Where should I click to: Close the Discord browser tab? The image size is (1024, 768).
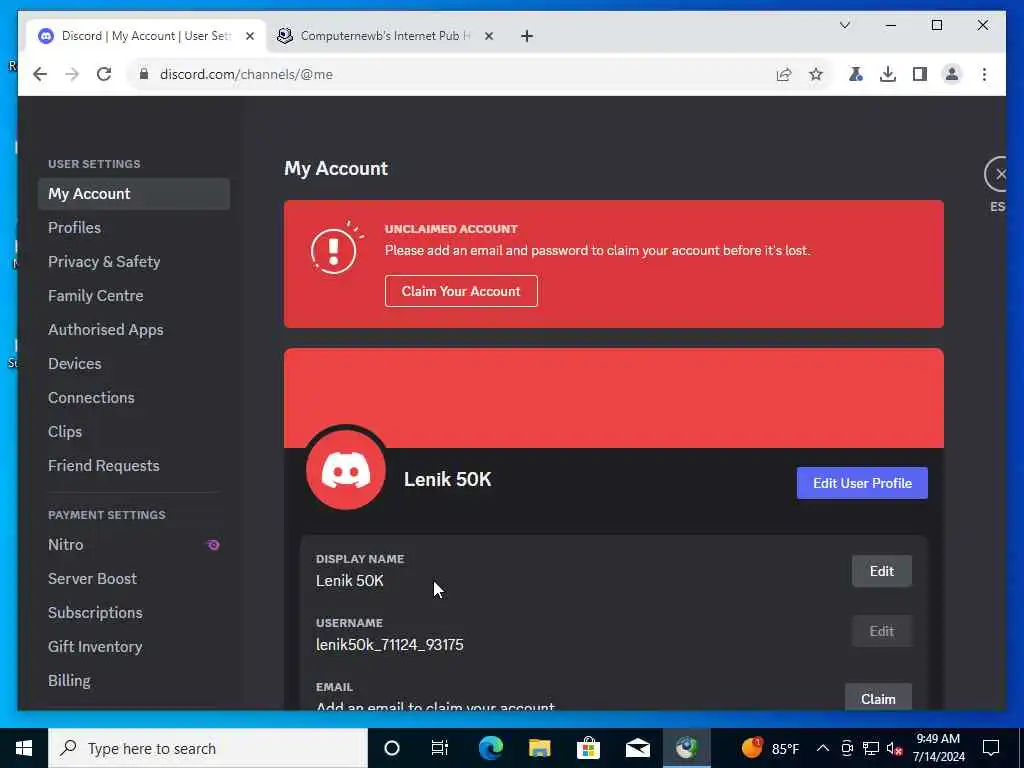point(249,36)
